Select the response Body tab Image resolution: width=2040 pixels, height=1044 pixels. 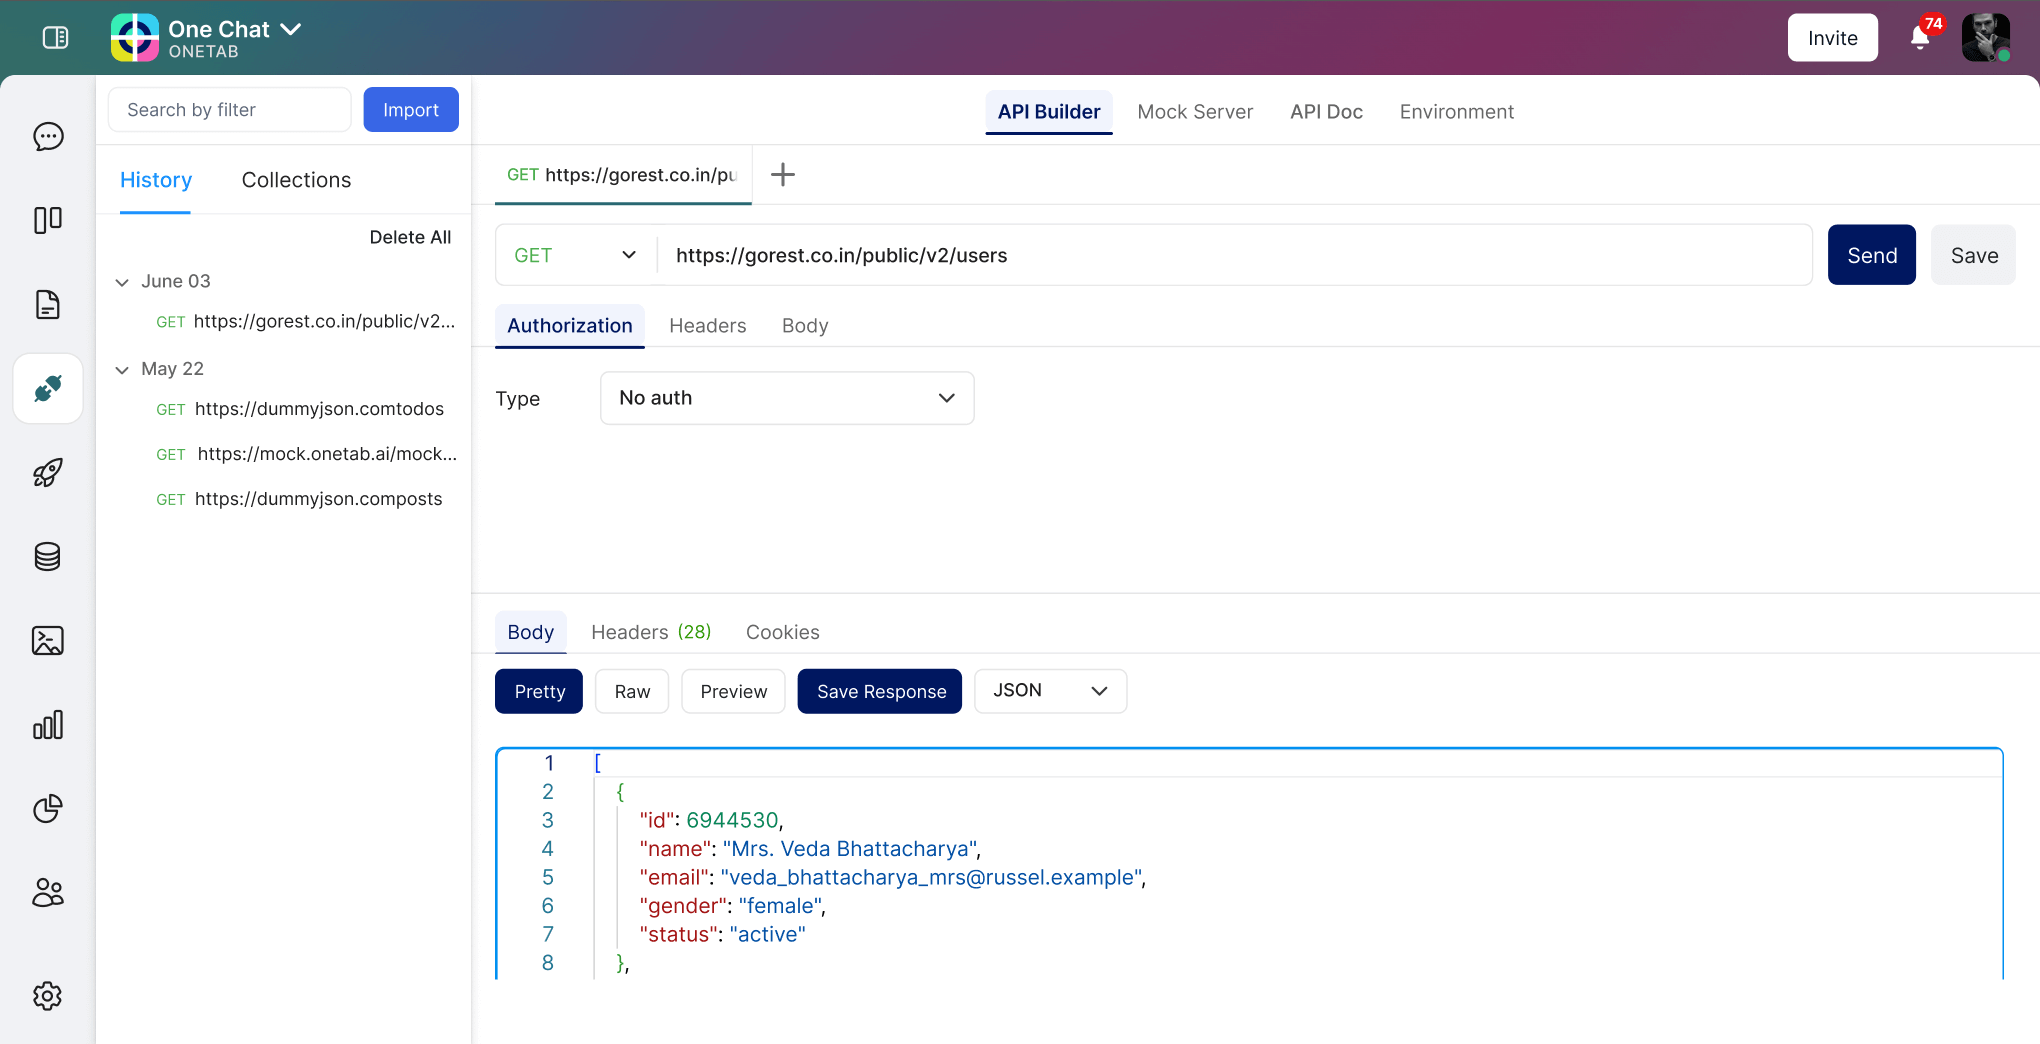click(531, 632)
